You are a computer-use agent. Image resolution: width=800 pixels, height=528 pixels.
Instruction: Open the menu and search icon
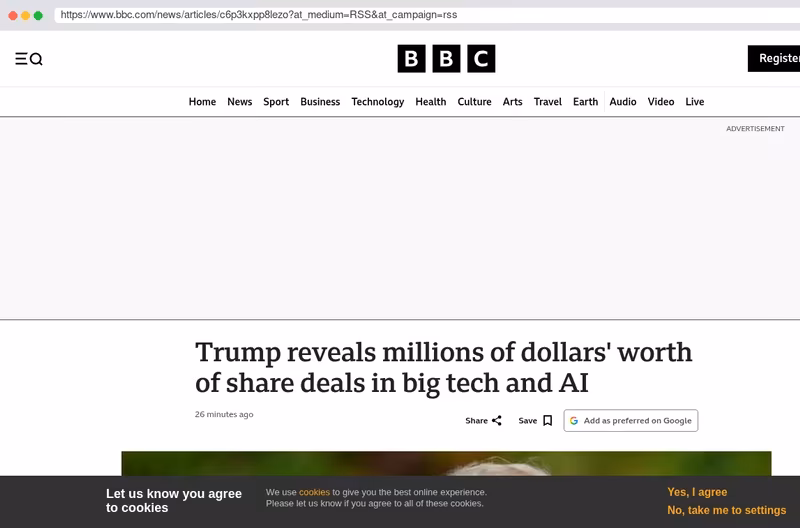(x=29, y=59)
